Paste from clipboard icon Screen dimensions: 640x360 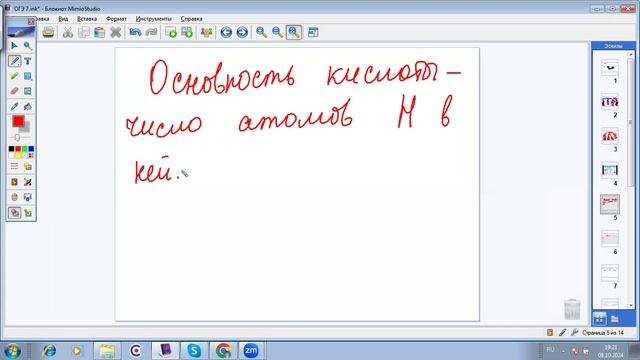(100, 32)
